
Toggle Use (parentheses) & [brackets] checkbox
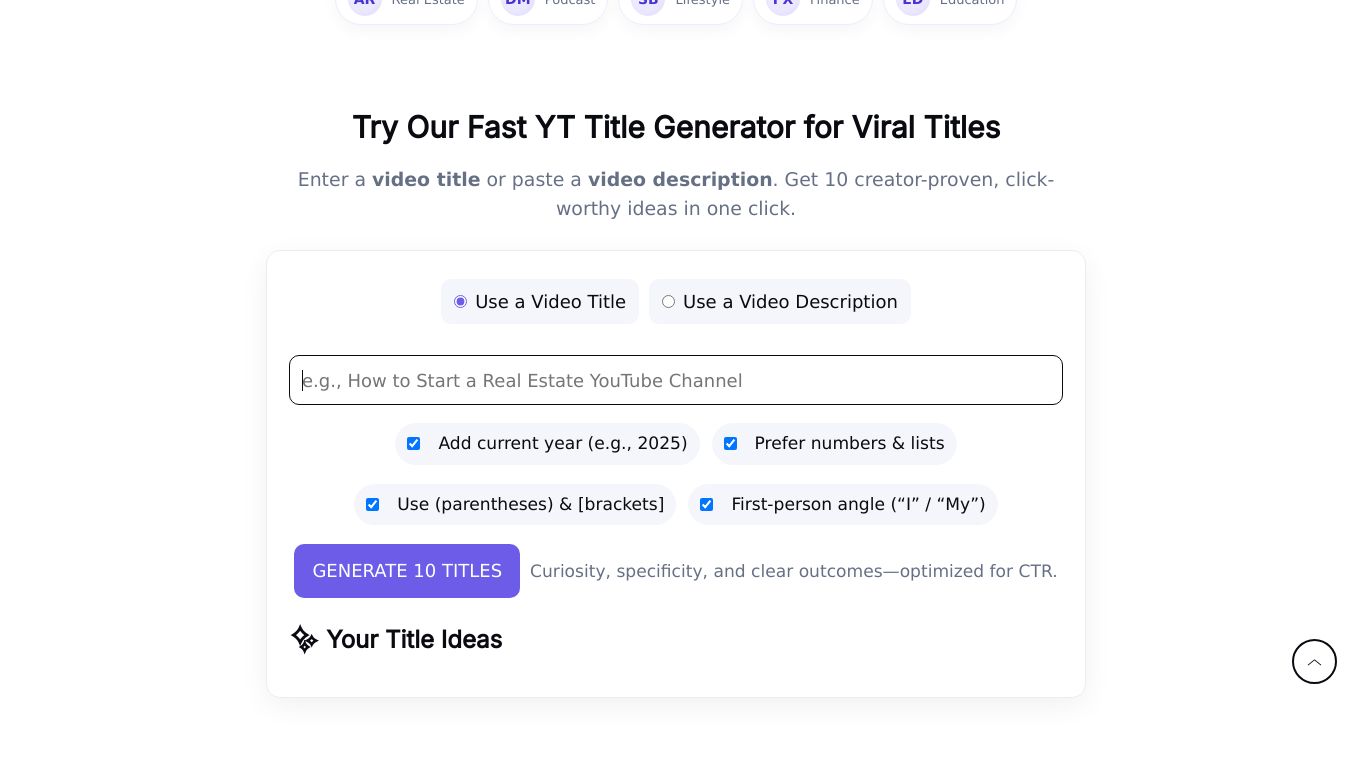[372, 505]
